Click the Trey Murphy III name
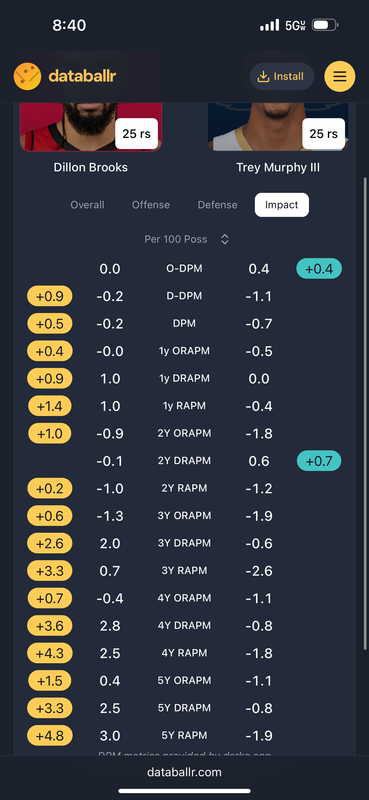Screen dimensions: 369x800 point(278,167)
